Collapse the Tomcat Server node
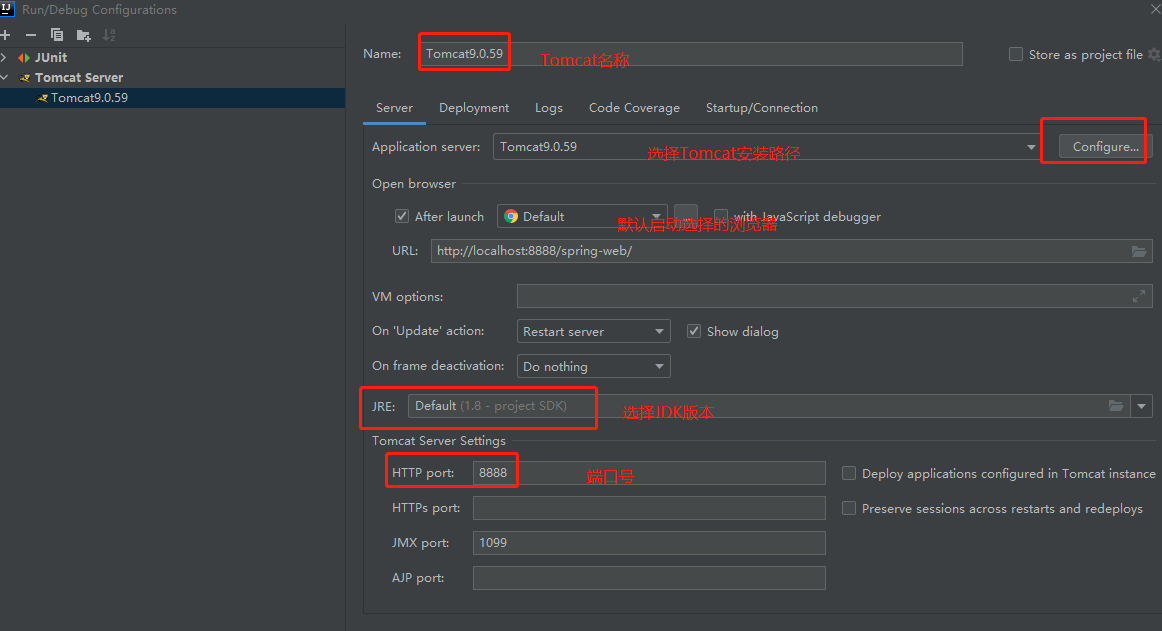This screenshot has height=631, width=1162. pyautogui.click(x=4, y=78)
